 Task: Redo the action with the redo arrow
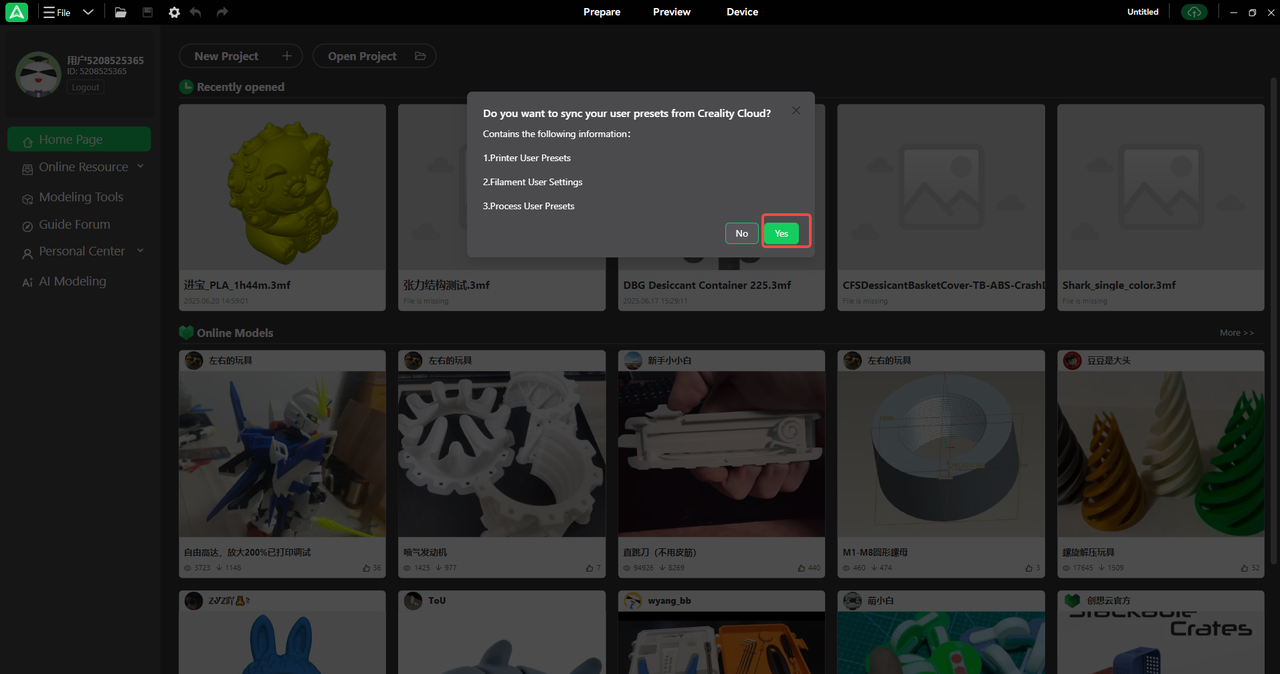click(x=222, y=12)
